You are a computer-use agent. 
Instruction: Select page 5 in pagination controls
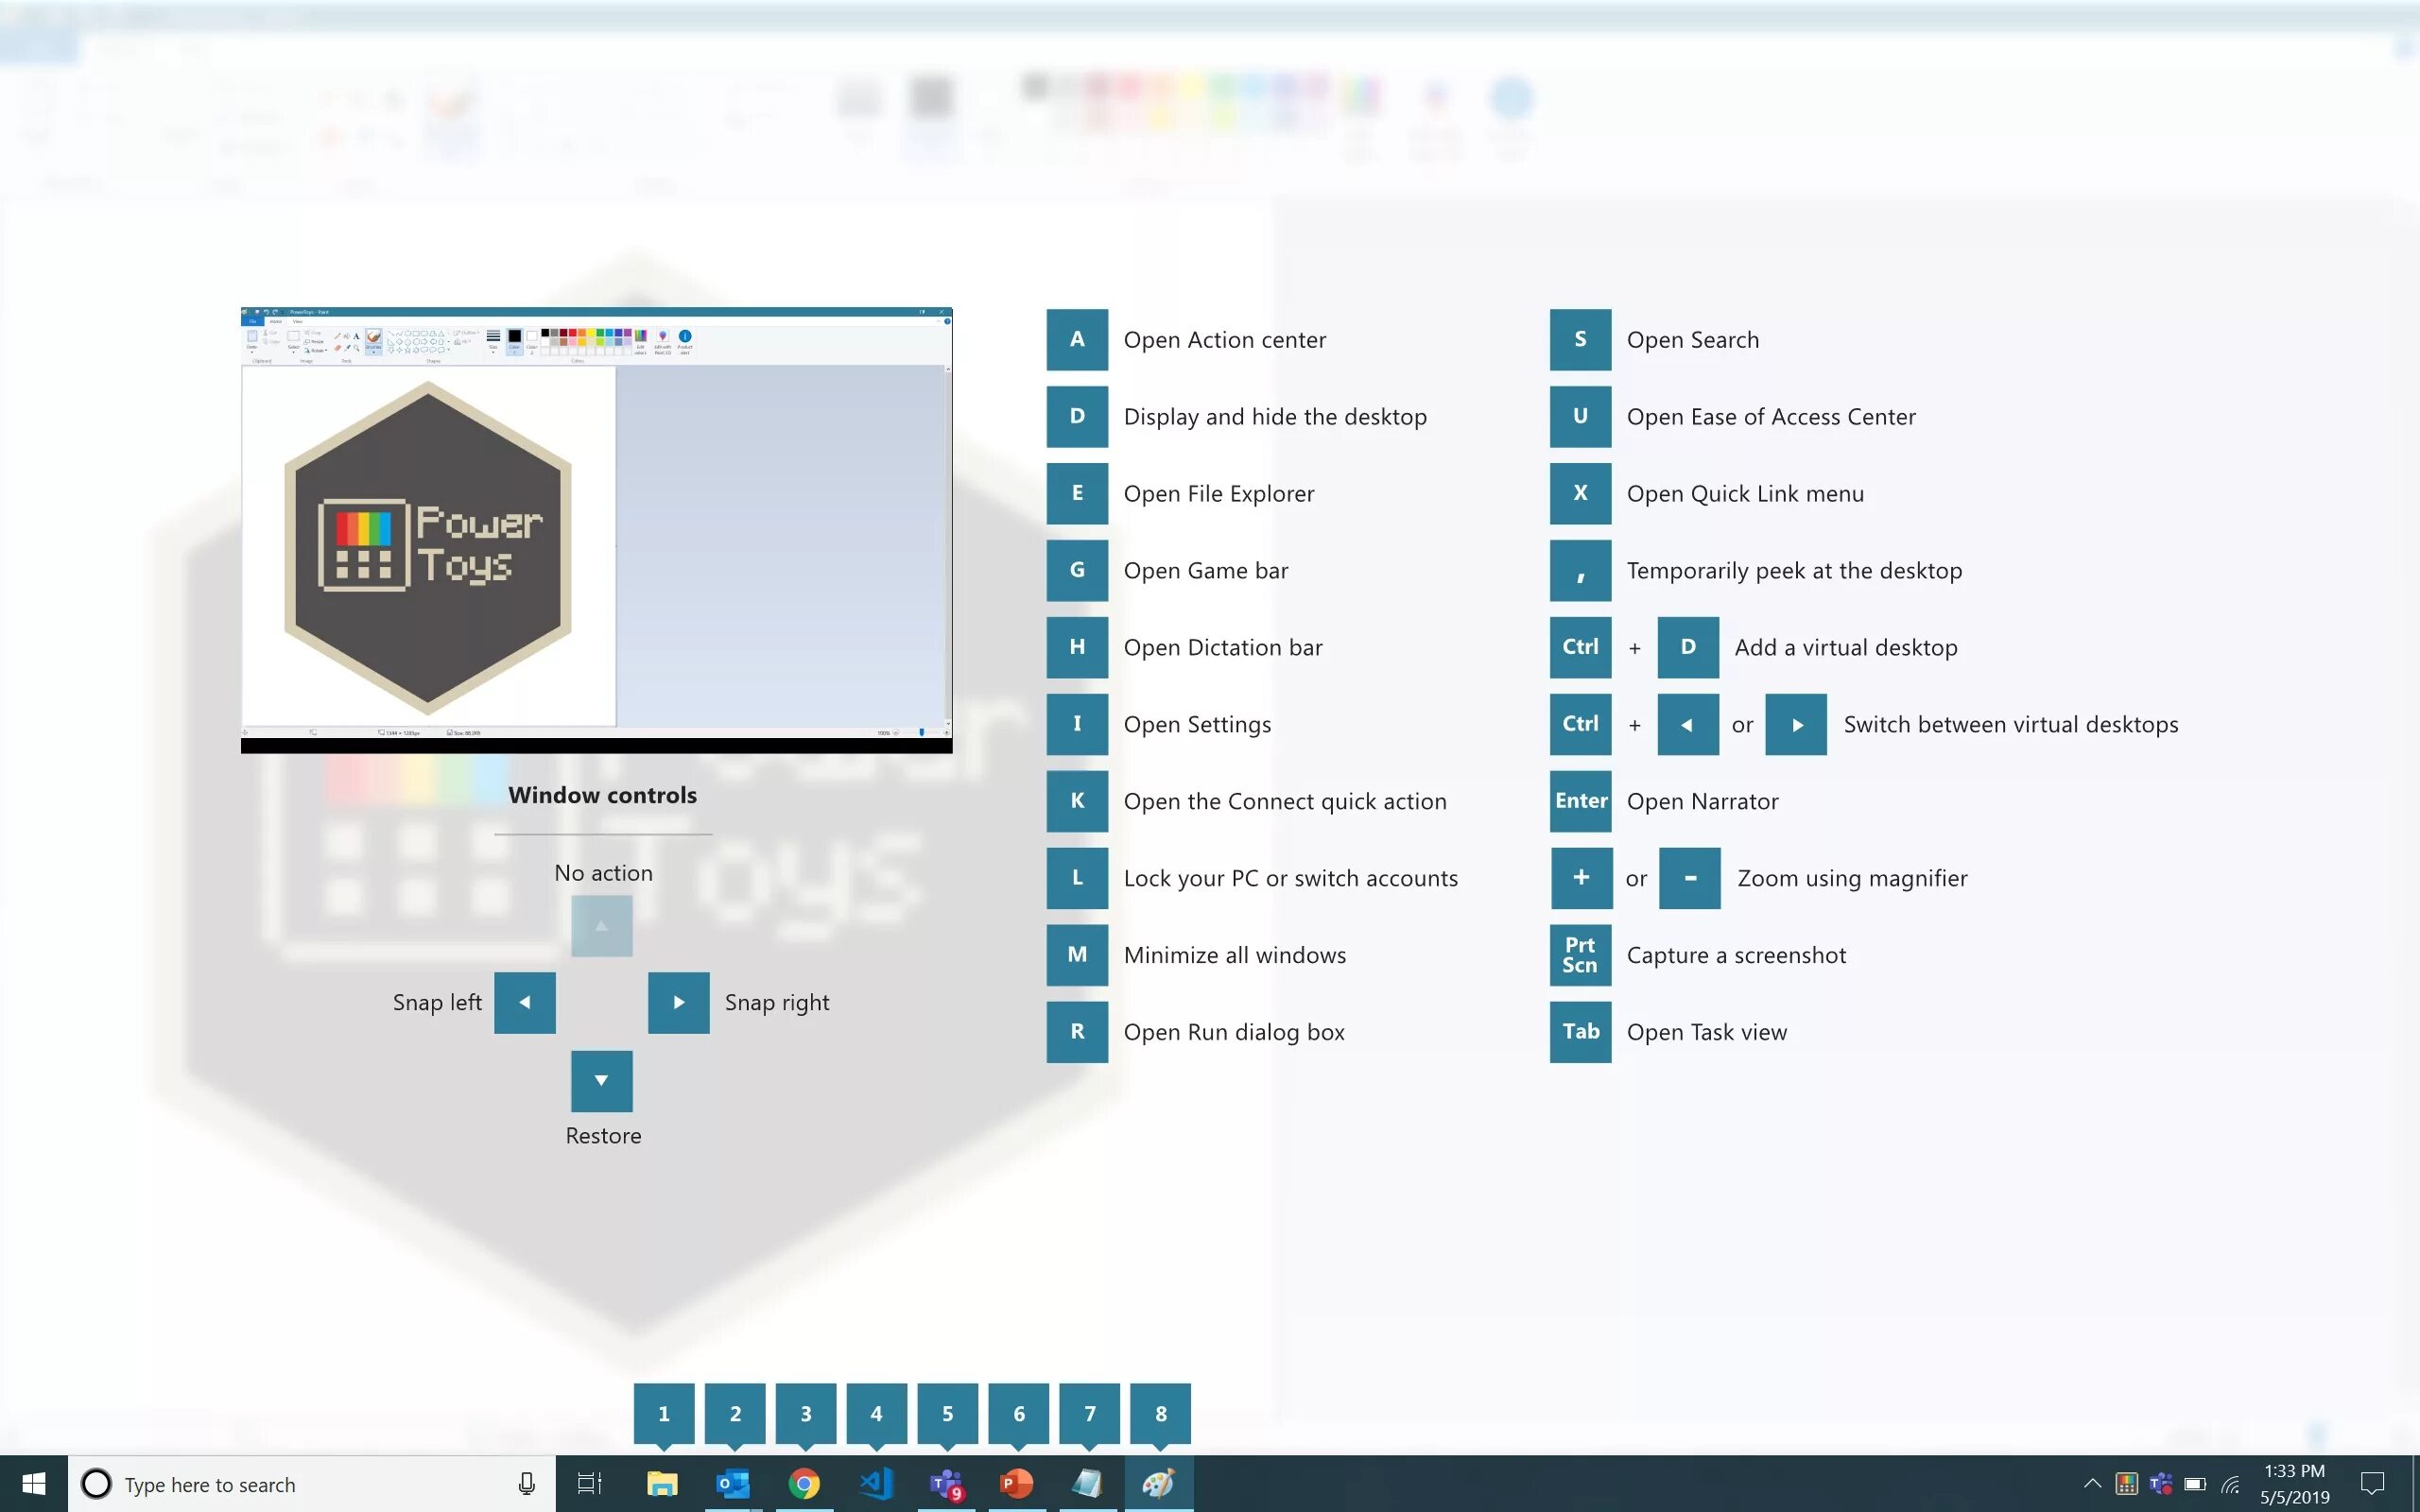tap(948, 1413)
